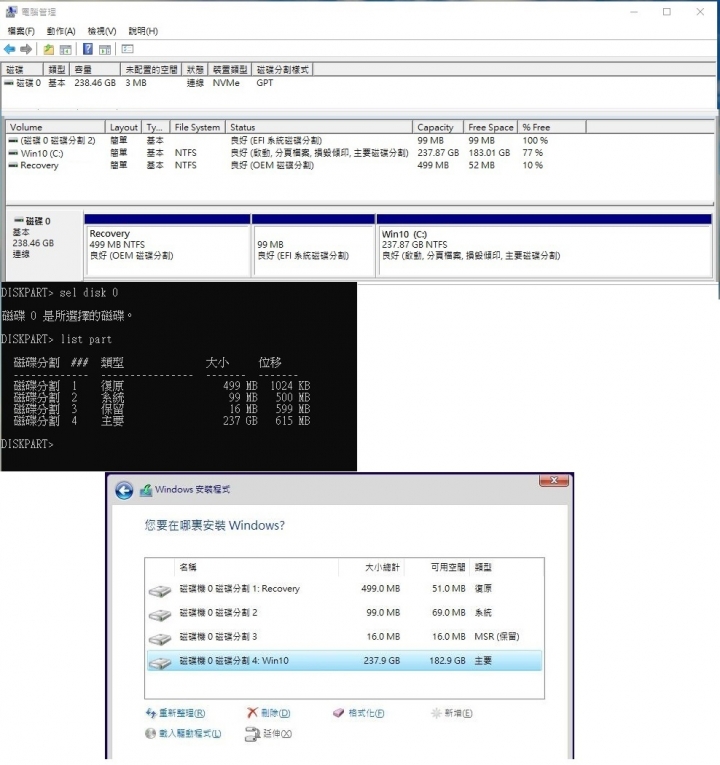The image size is (720, 765).
Task: Click the 可用空間 column header in Setup
Action: click(x=437, y=567)
